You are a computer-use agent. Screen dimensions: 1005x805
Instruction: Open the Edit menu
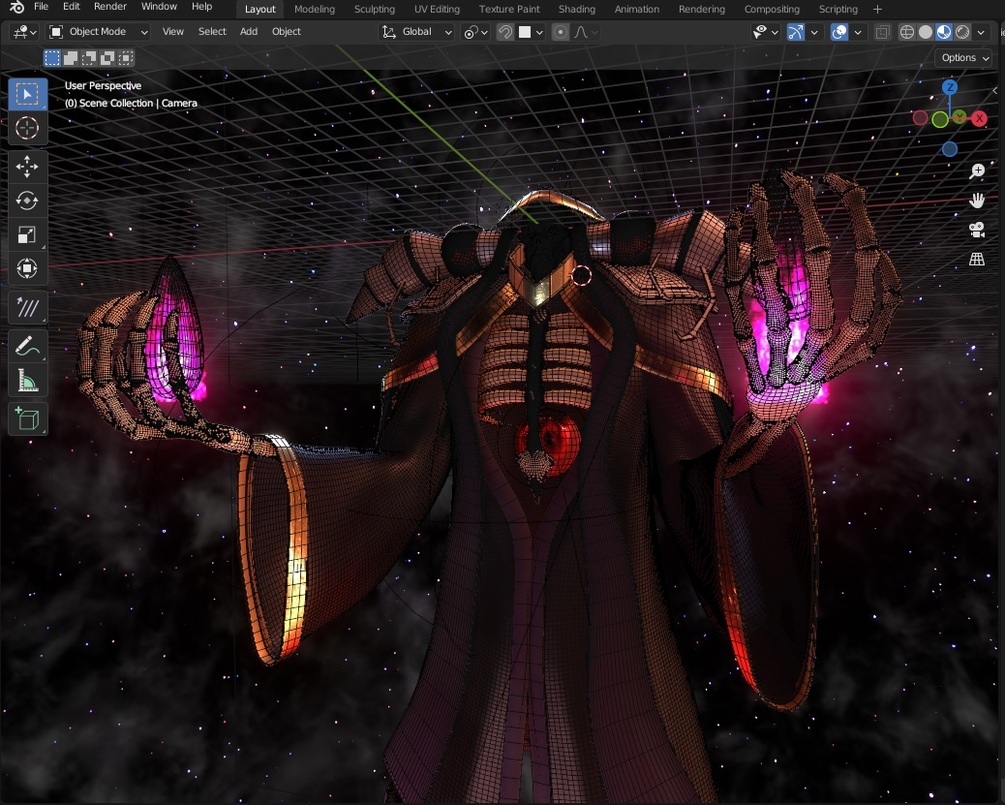71,6
